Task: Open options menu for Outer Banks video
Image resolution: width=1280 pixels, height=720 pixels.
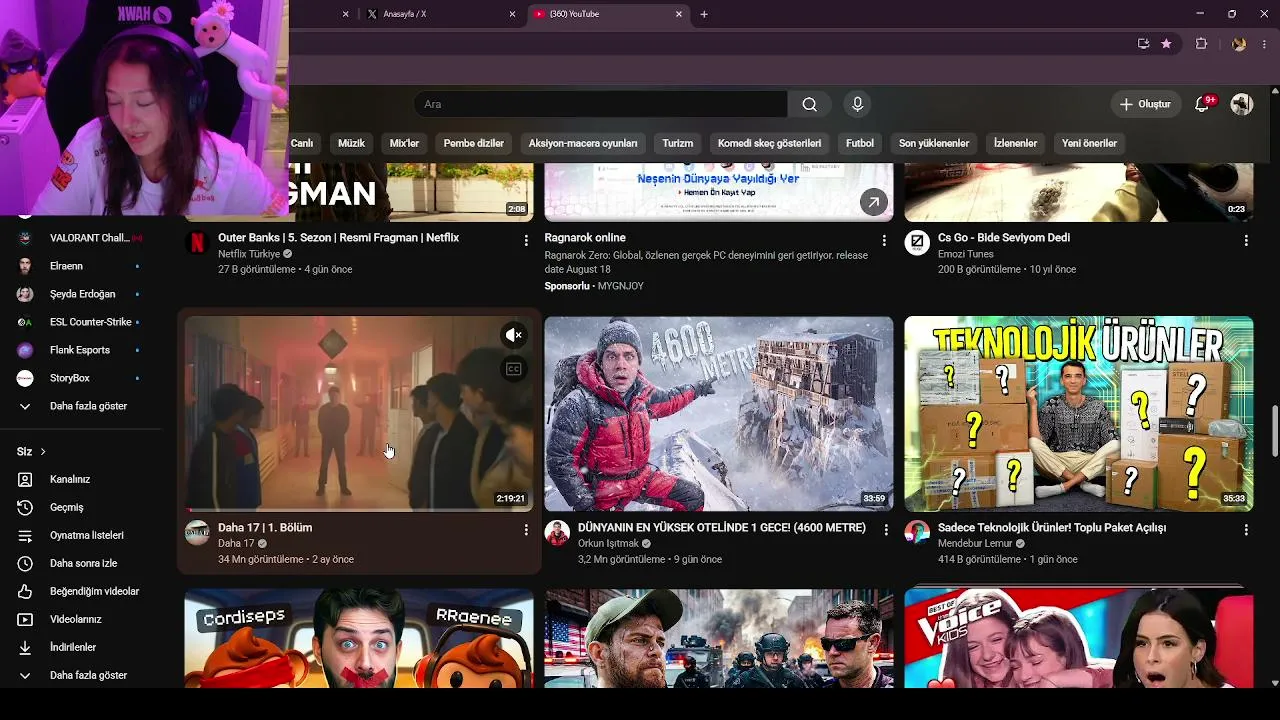Action: (526, 240)
